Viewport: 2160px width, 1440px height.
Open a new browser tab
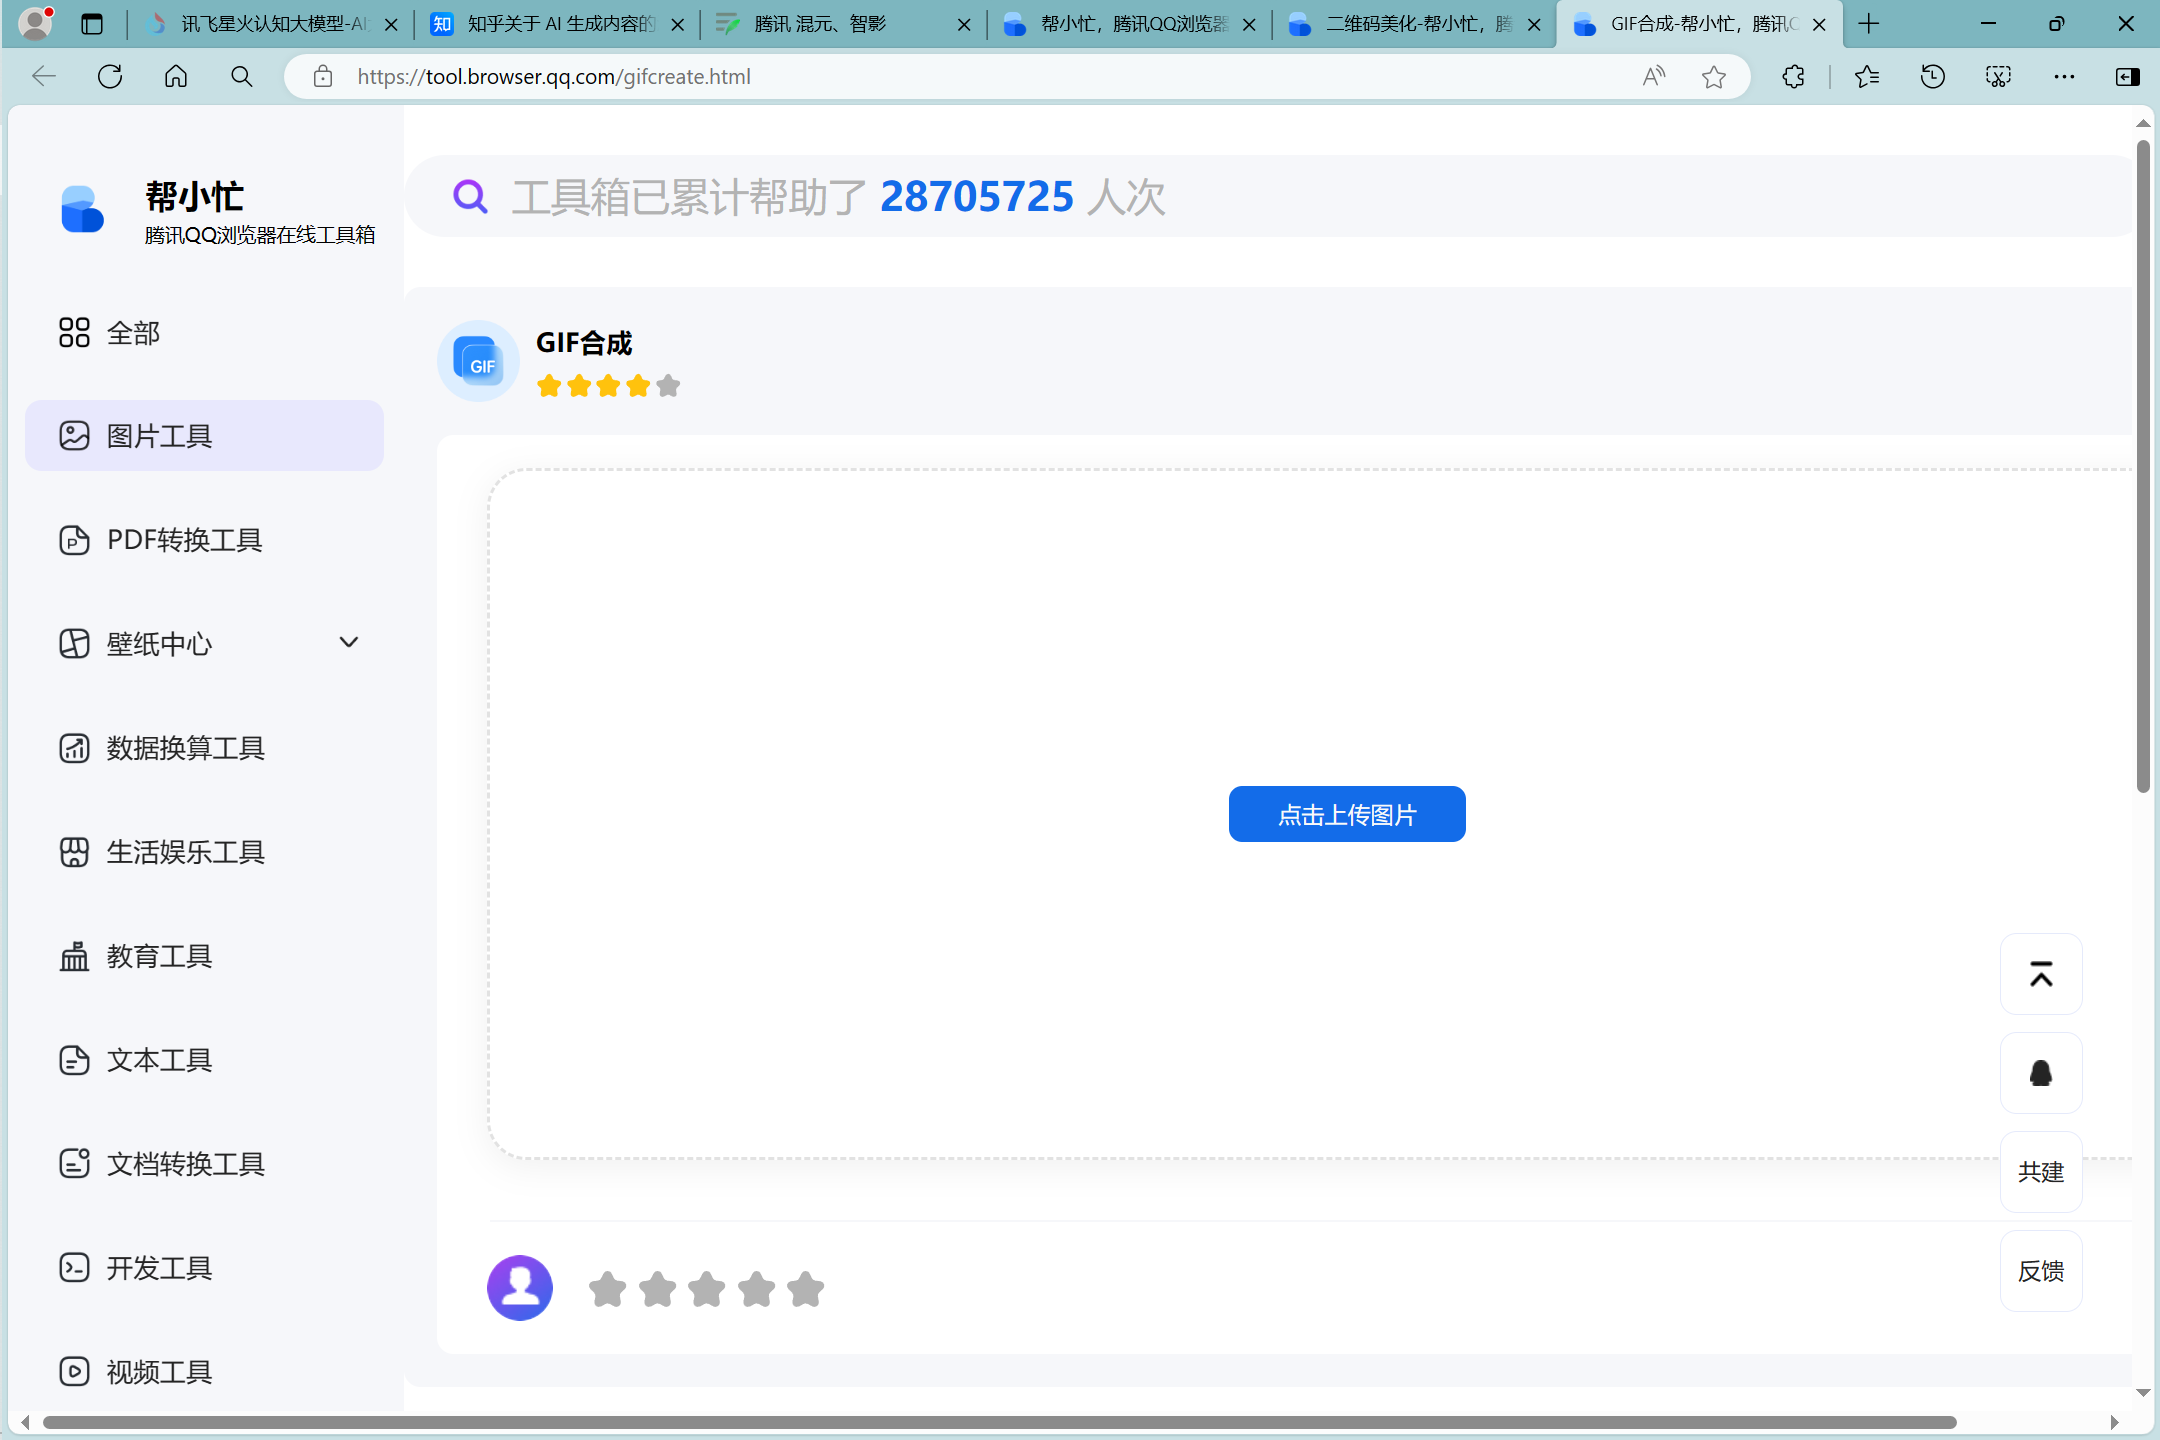tap(1869, 24)
